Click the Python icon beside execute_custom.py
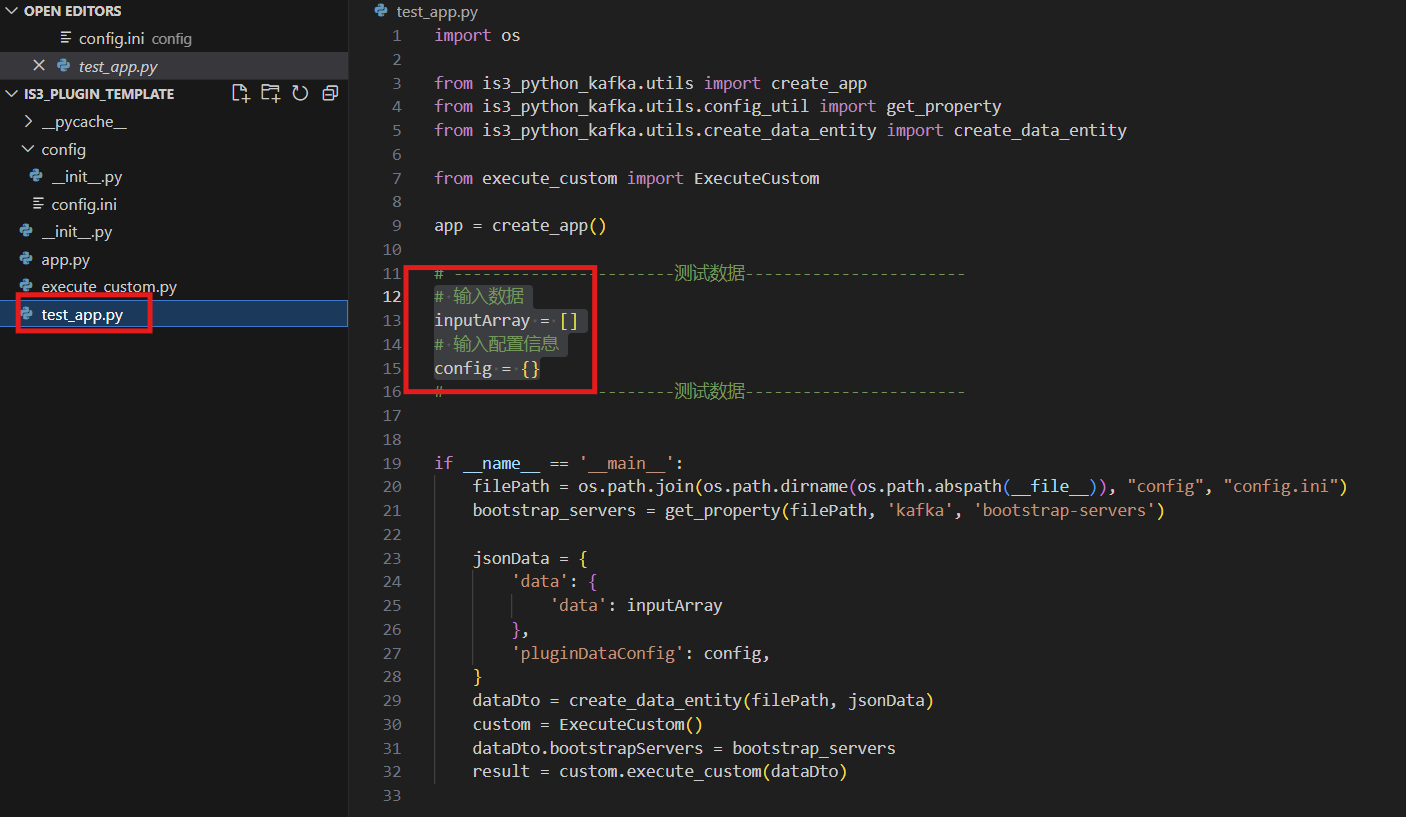The image size is (1406, 817). pyautogui.click(x=26, y=286)
